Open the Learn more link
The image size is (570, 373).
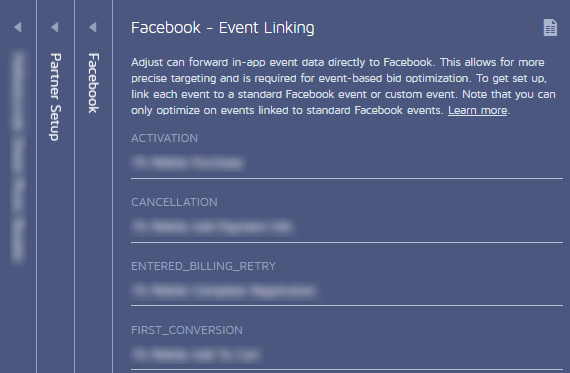pos(477,110)
